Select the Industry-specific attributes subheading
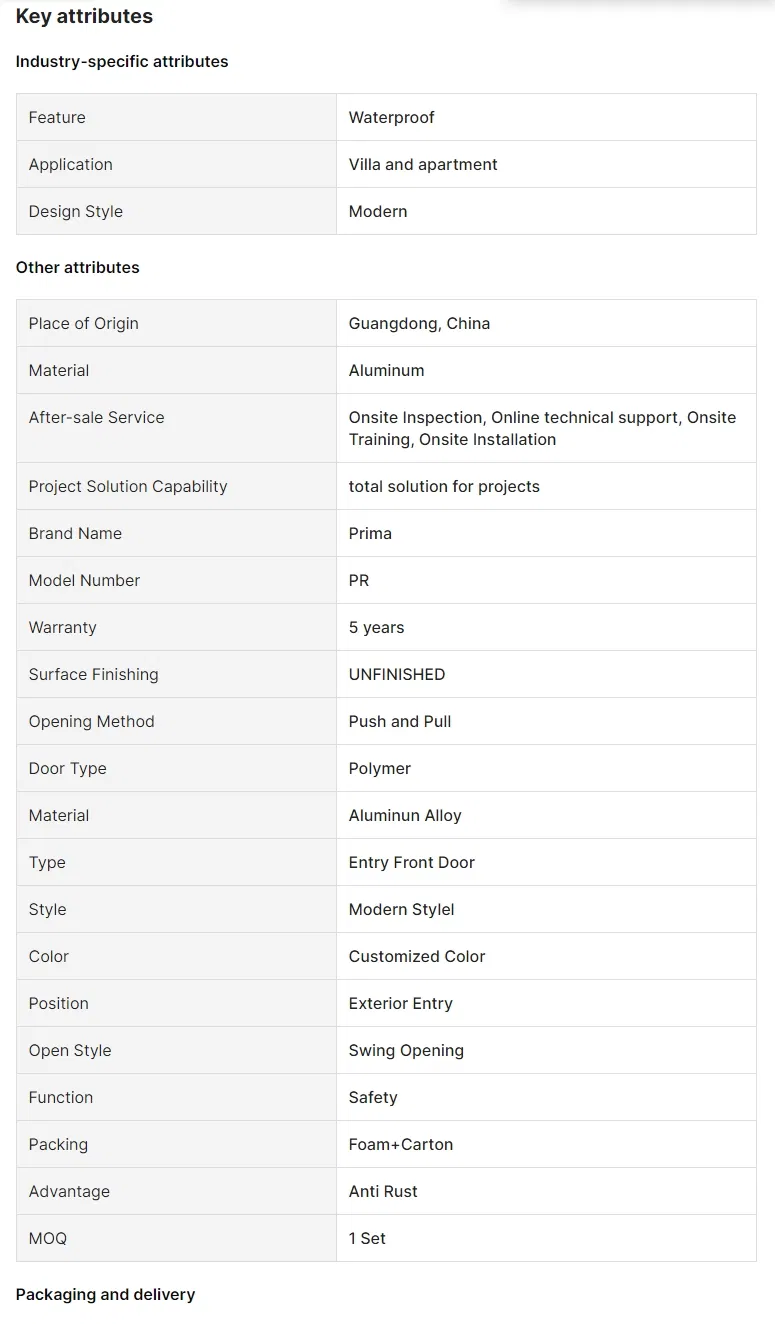The image size is (775, 1324). coord(122,61)
